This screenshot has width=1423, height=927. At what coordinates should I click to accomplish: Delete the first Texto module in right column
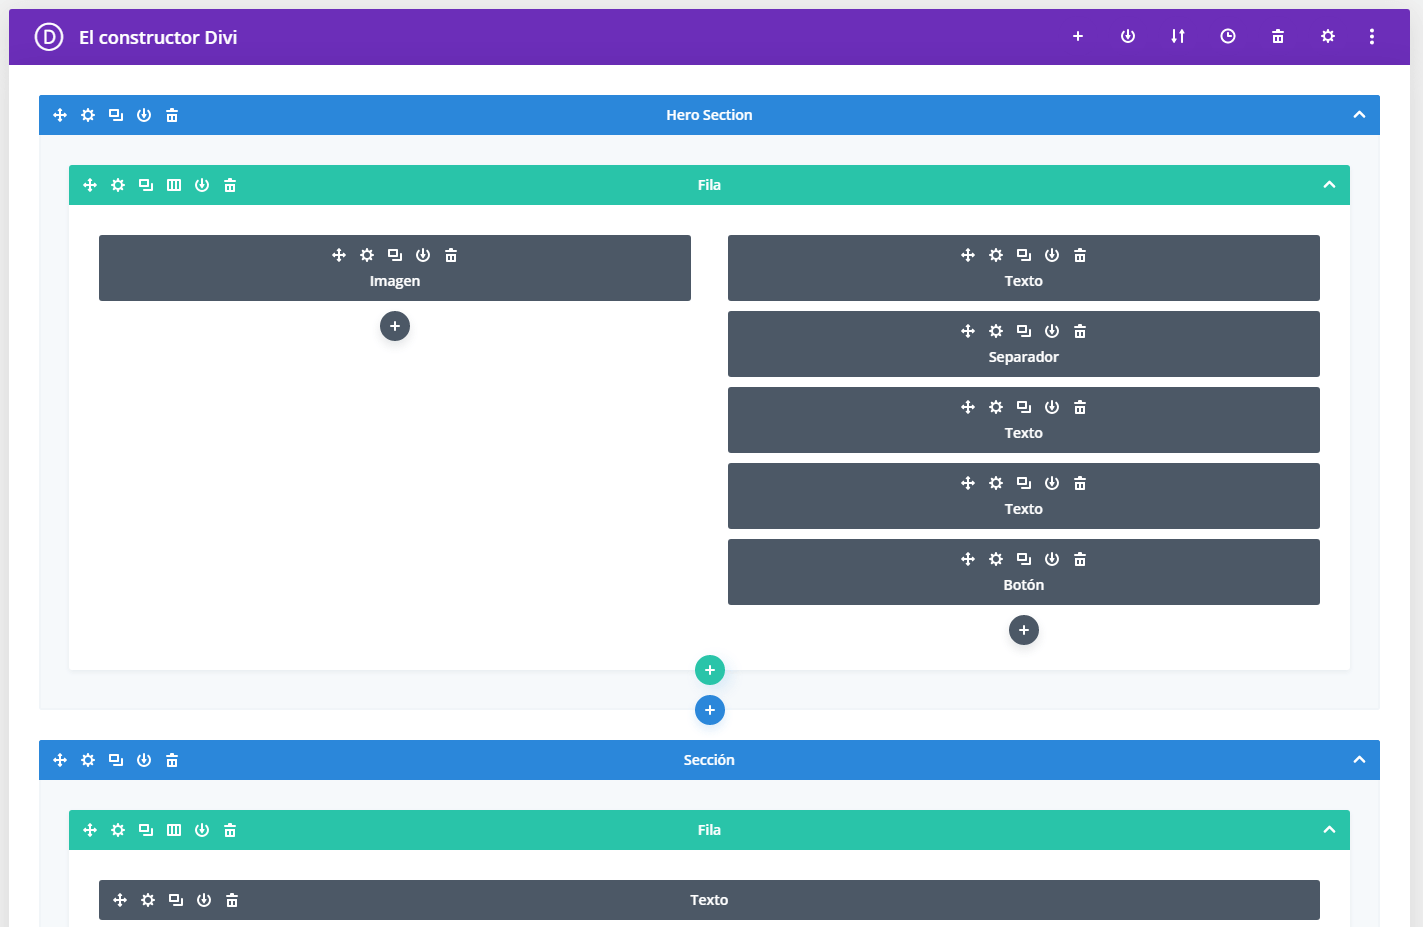(x=1080, y=255)
